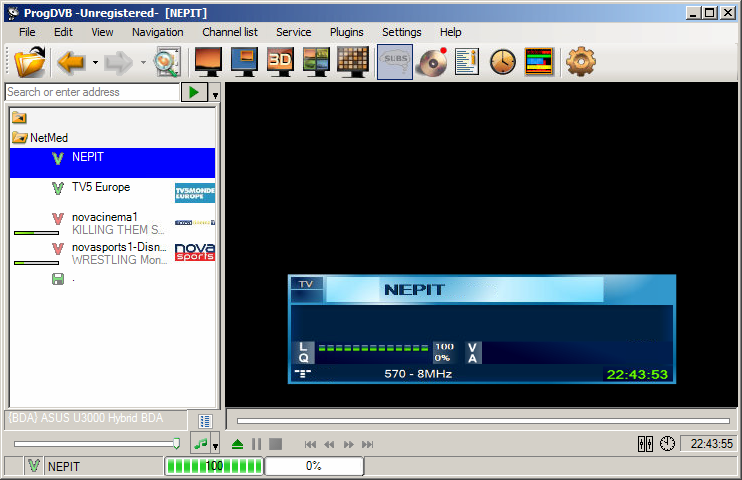This screenshot has height=480, width=742.
Task: Skip to next with the ▶▶| button
Action: tap(367, 444)
